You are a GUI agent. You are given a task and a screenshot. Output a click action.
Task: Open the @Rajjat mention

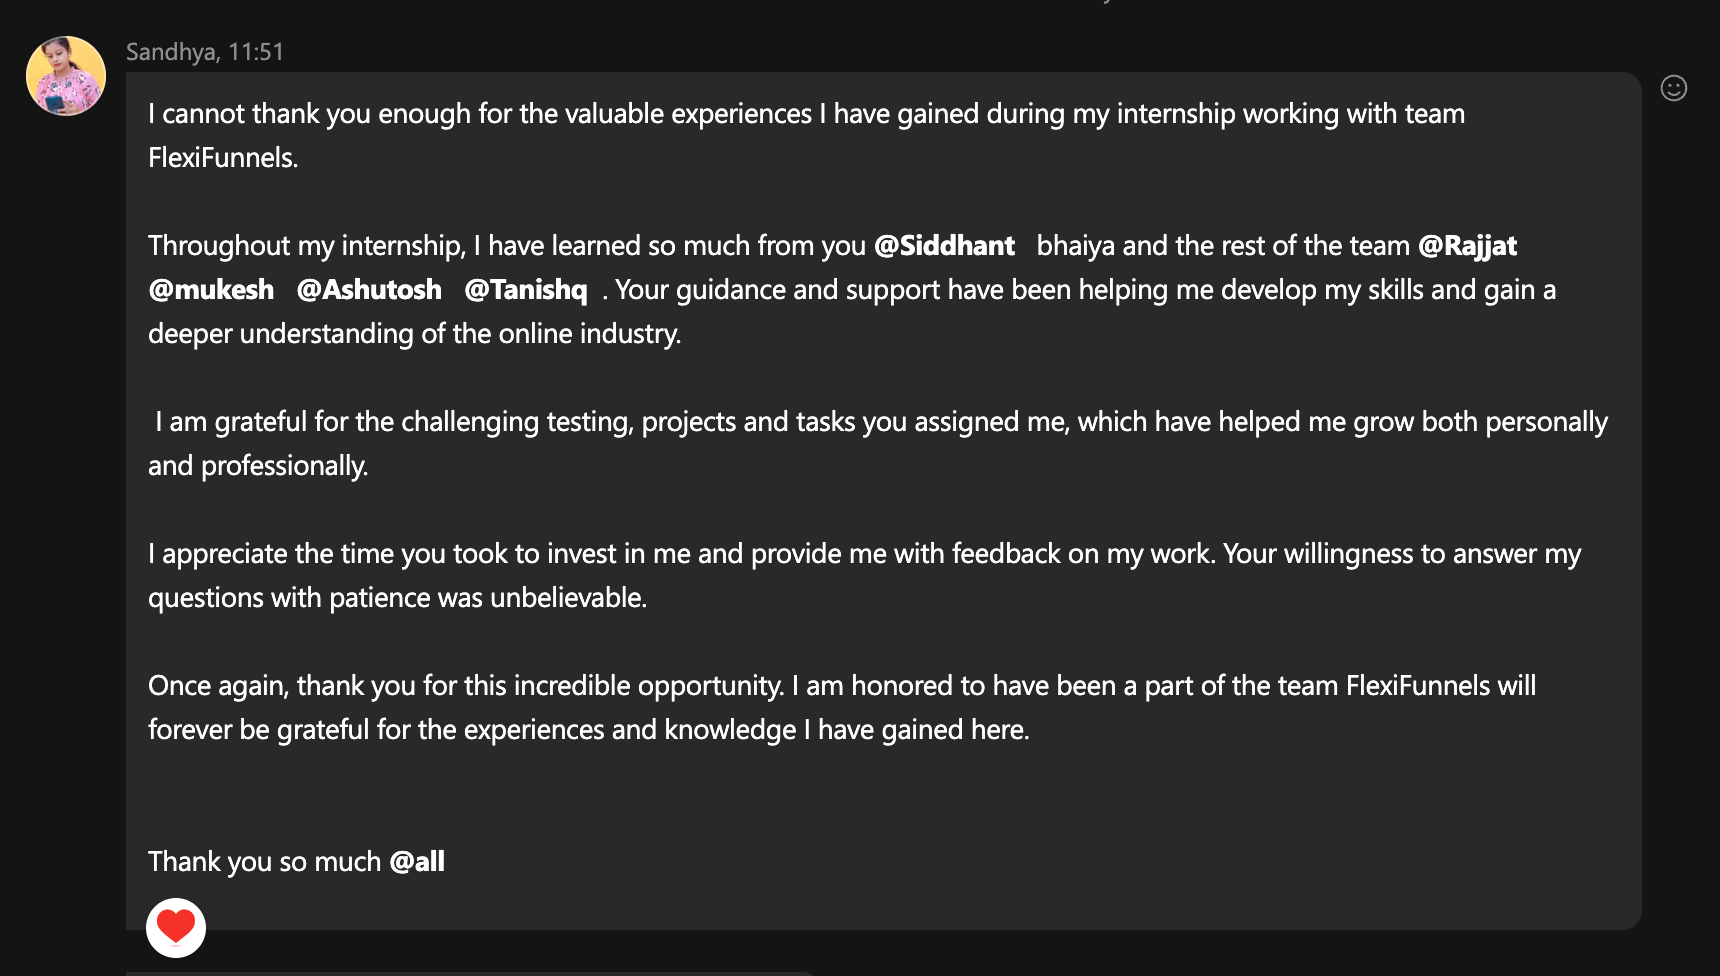click(x=1467, y=246)
